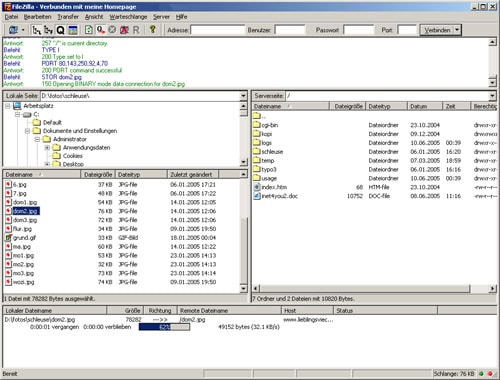Select the schleuse folder on server
Image resolution: width=500 pixels, height=380 pixels.
(x=268, y=152)
